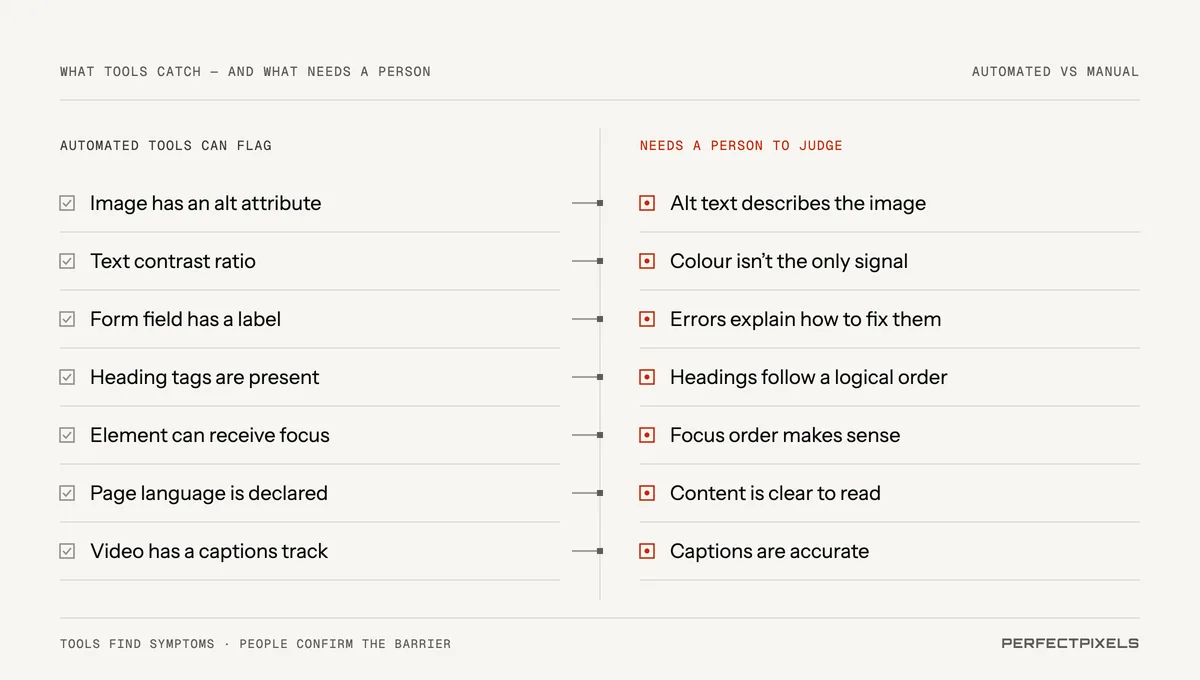The width and height of the screenshot is (1200, 680).
Task: Click Errors explain how to fix them text
Action: coord(806,319)
